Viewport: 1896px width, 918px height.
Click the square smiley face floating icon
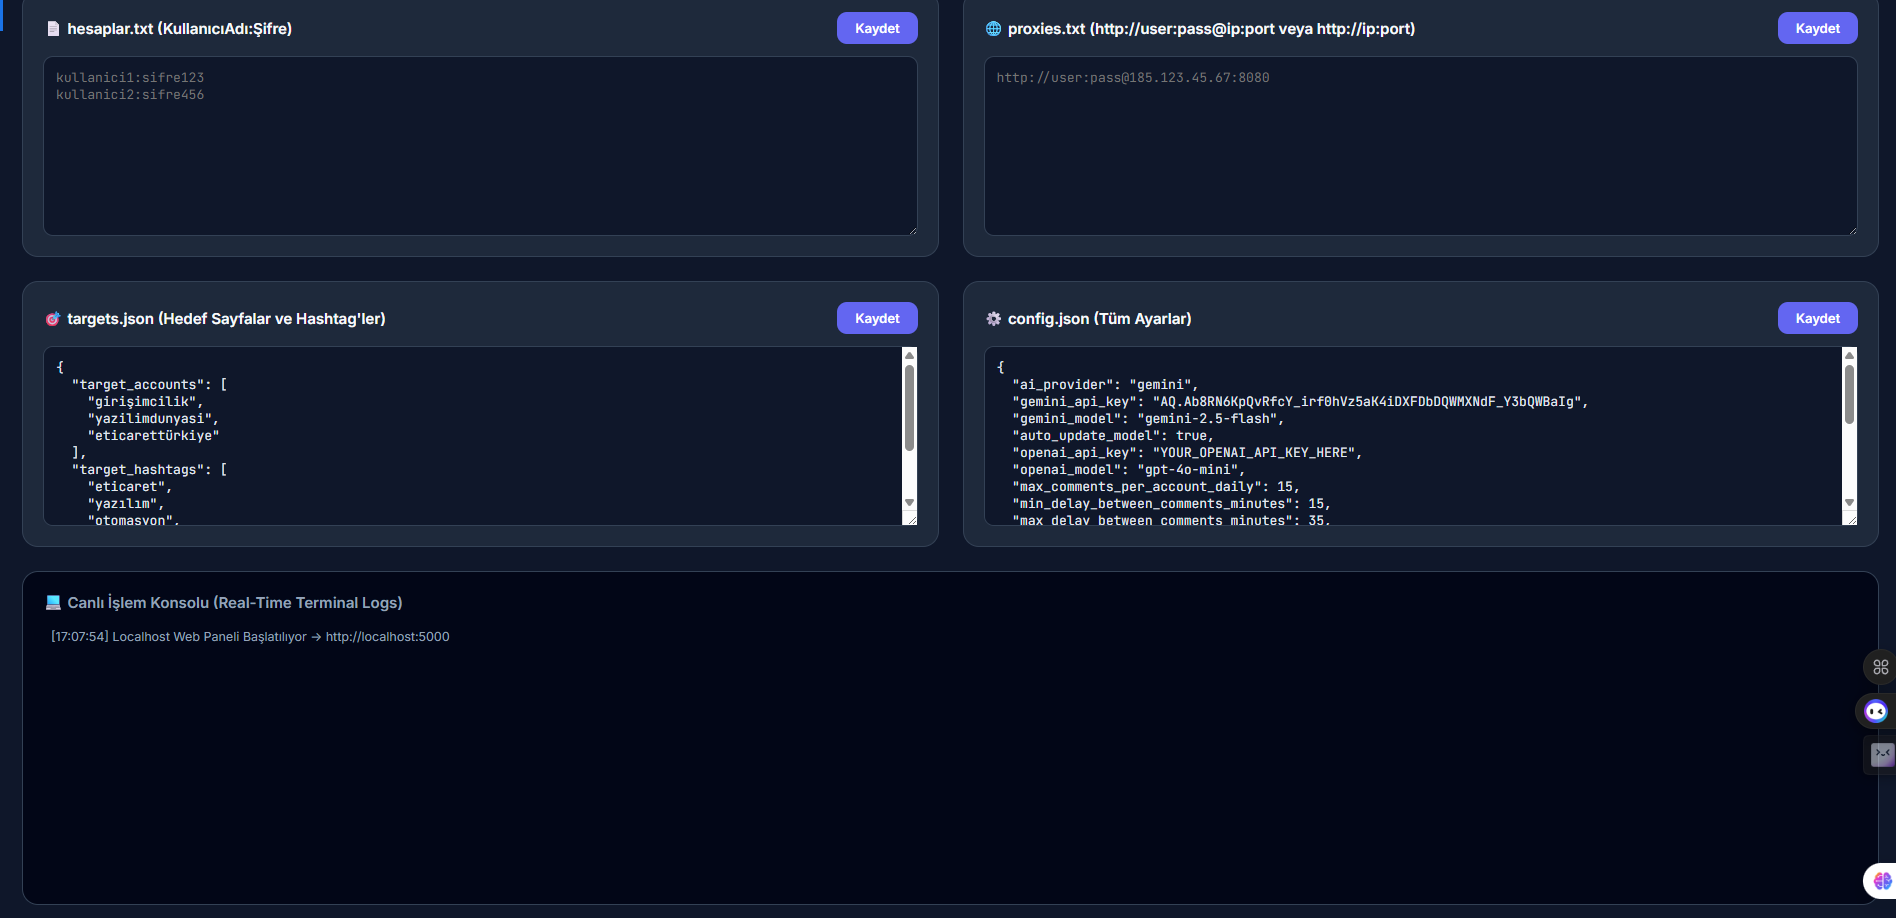(1882, 754)
